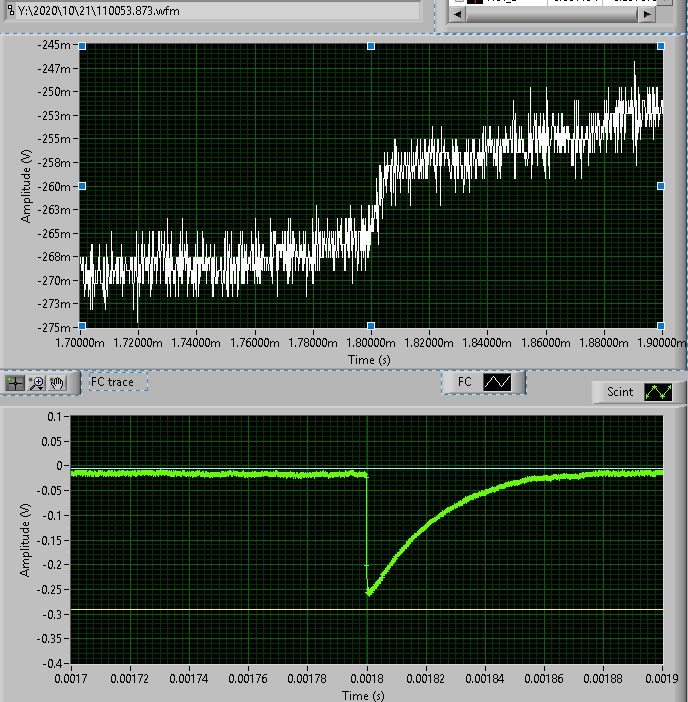The width and height of the screenshot is (688, 702).
Task: Click the lower graph Time (s) label
Action: [x=363, y=695]
